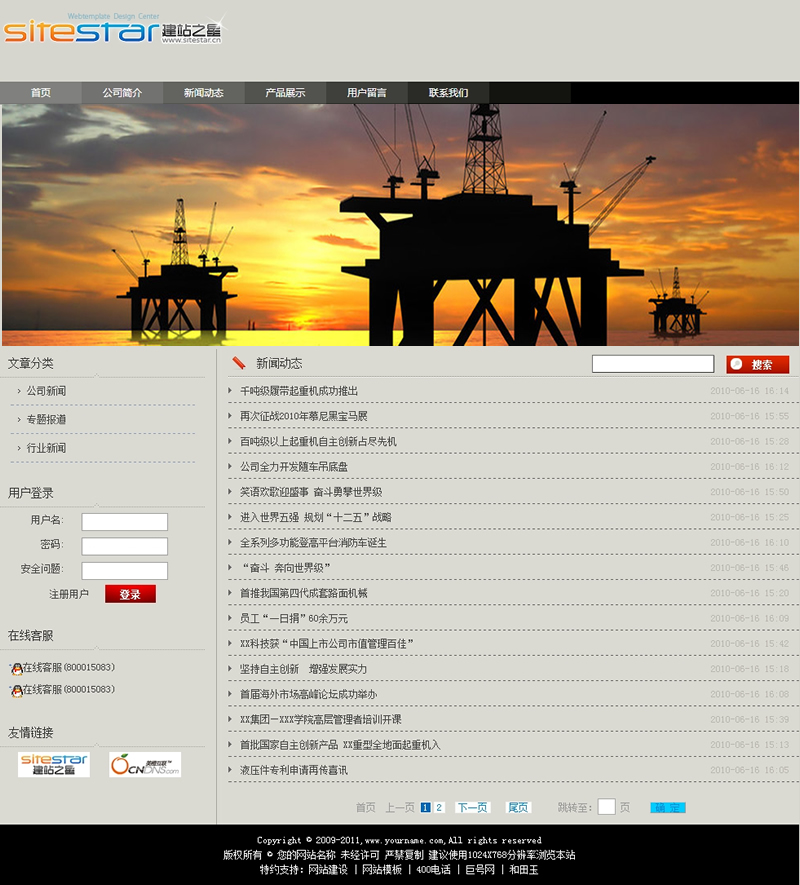Expand the 专题报道 article category
Viewport: 800px width, 885px height.
coord(46,419)
